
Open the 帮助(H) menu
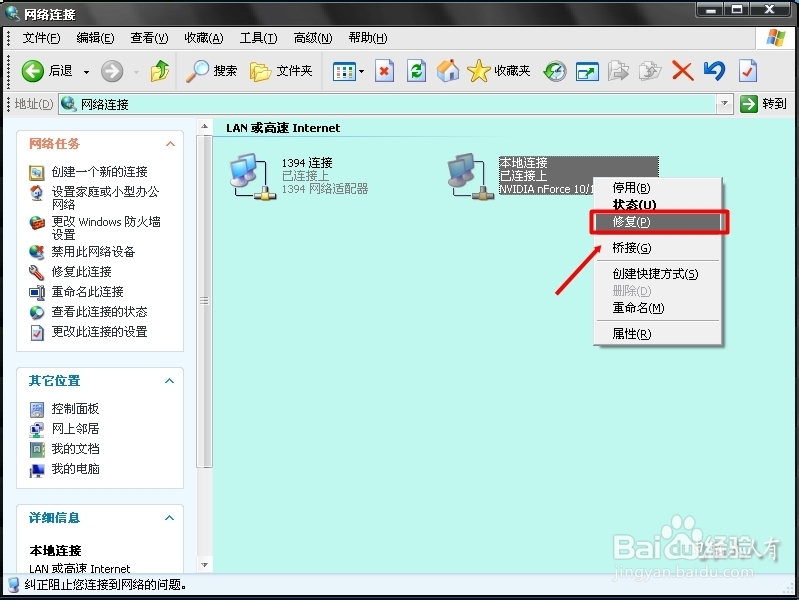[x=368, y=38]
